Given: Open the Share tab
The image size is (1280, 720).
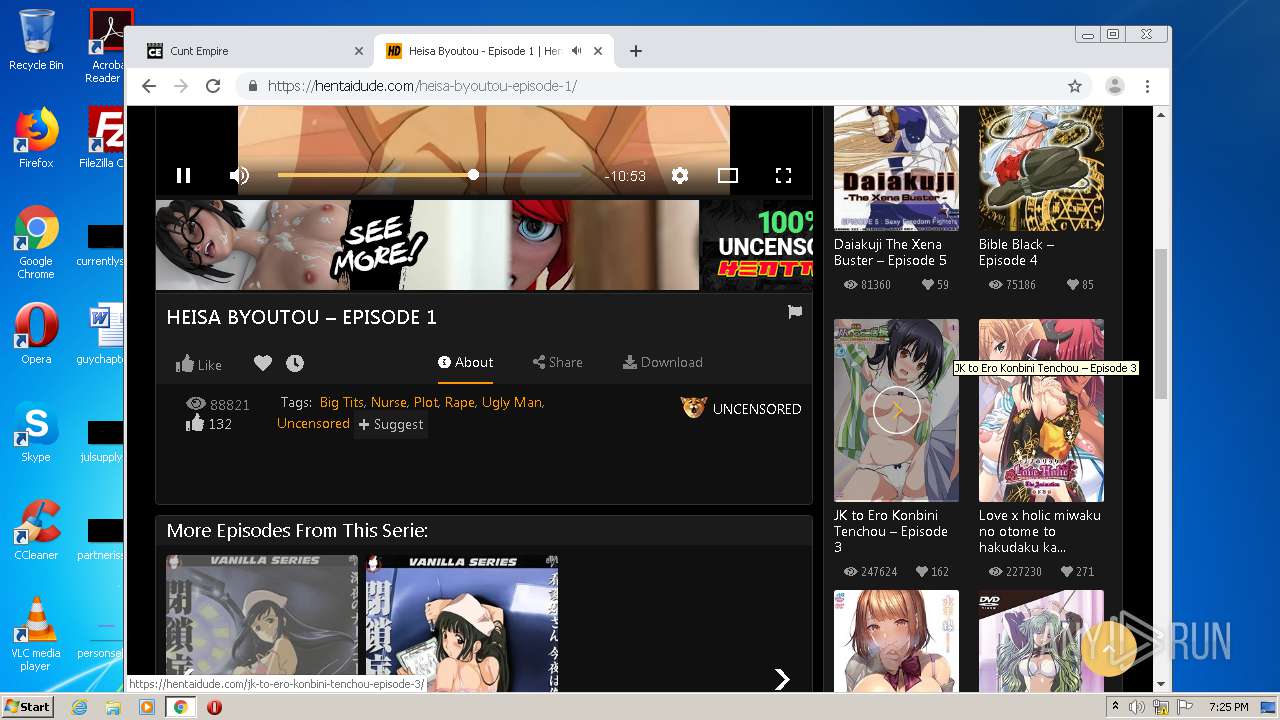Looking at the screenshot, I should [x=558, y=362].
